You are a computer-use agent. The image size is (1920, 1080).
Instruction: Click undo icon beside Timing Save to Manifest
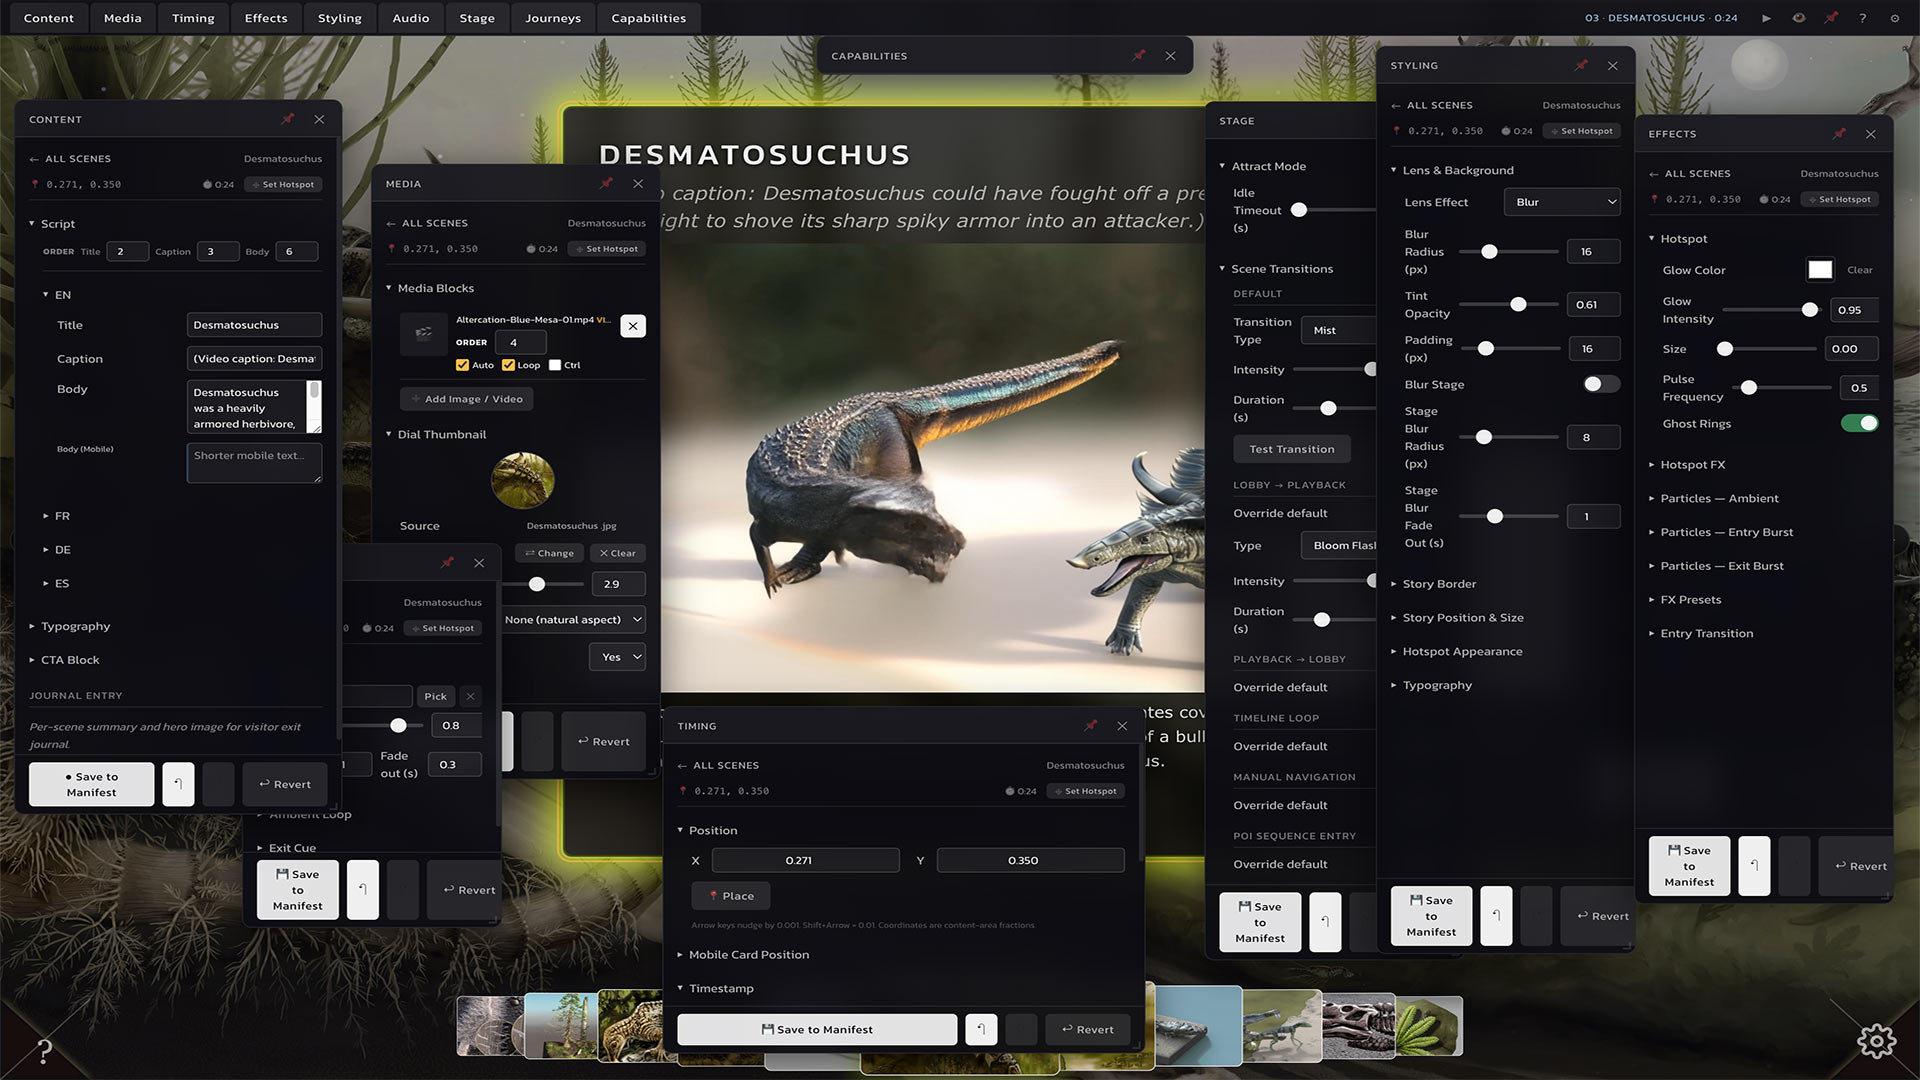(x=981, y=1029)
